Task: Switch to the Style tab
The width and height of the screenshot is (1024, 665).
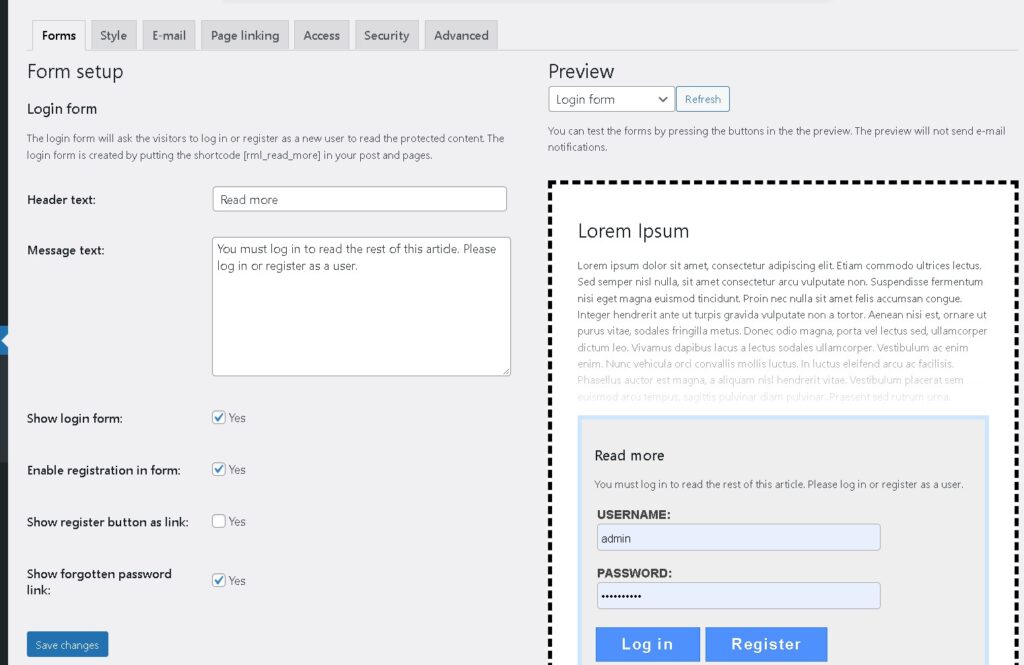Action: 113,35
